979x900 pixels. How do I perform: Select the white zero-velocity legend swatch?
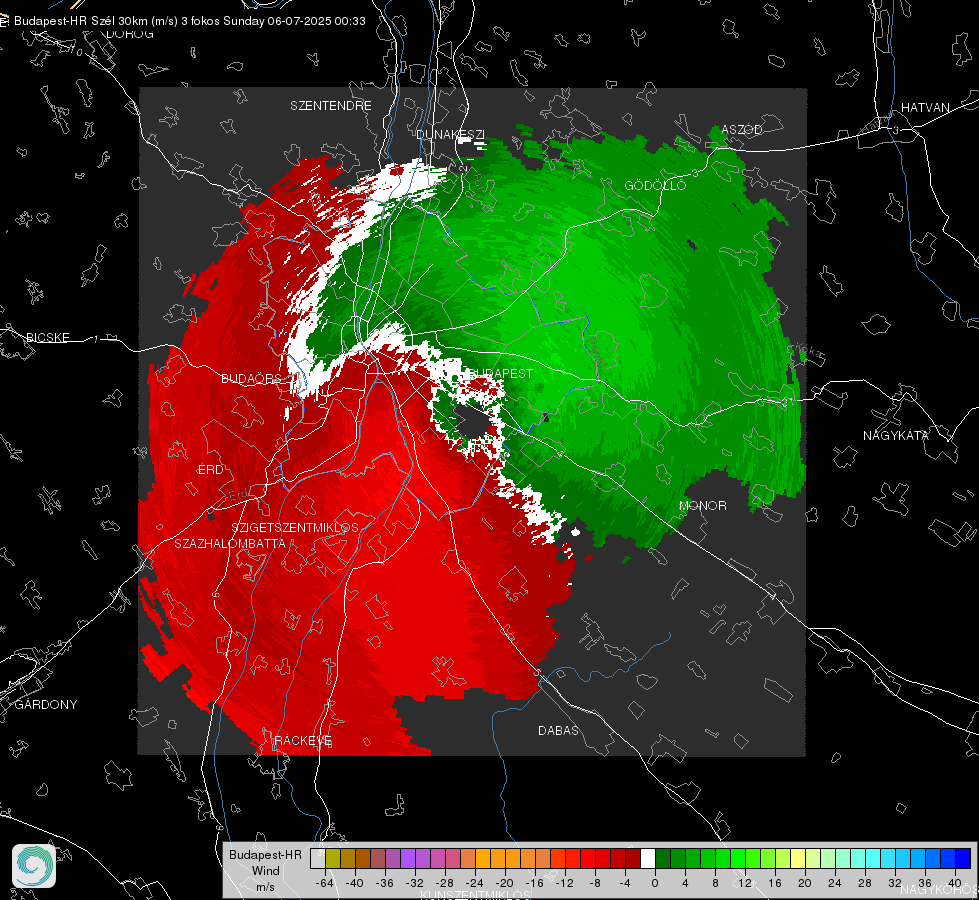648,858
